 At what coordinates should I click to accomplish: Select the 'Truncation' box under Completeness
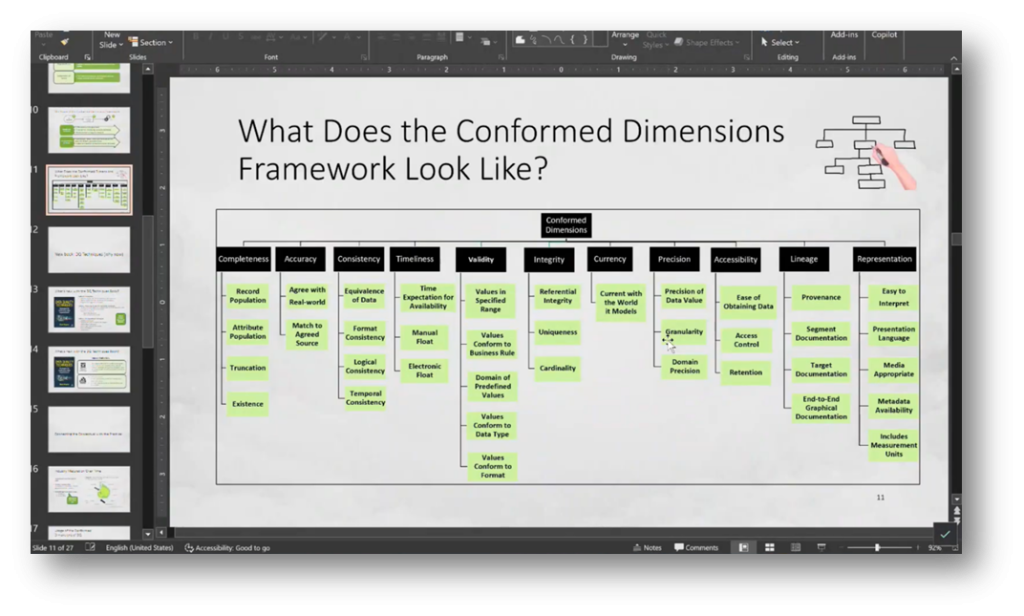[248, 368]
